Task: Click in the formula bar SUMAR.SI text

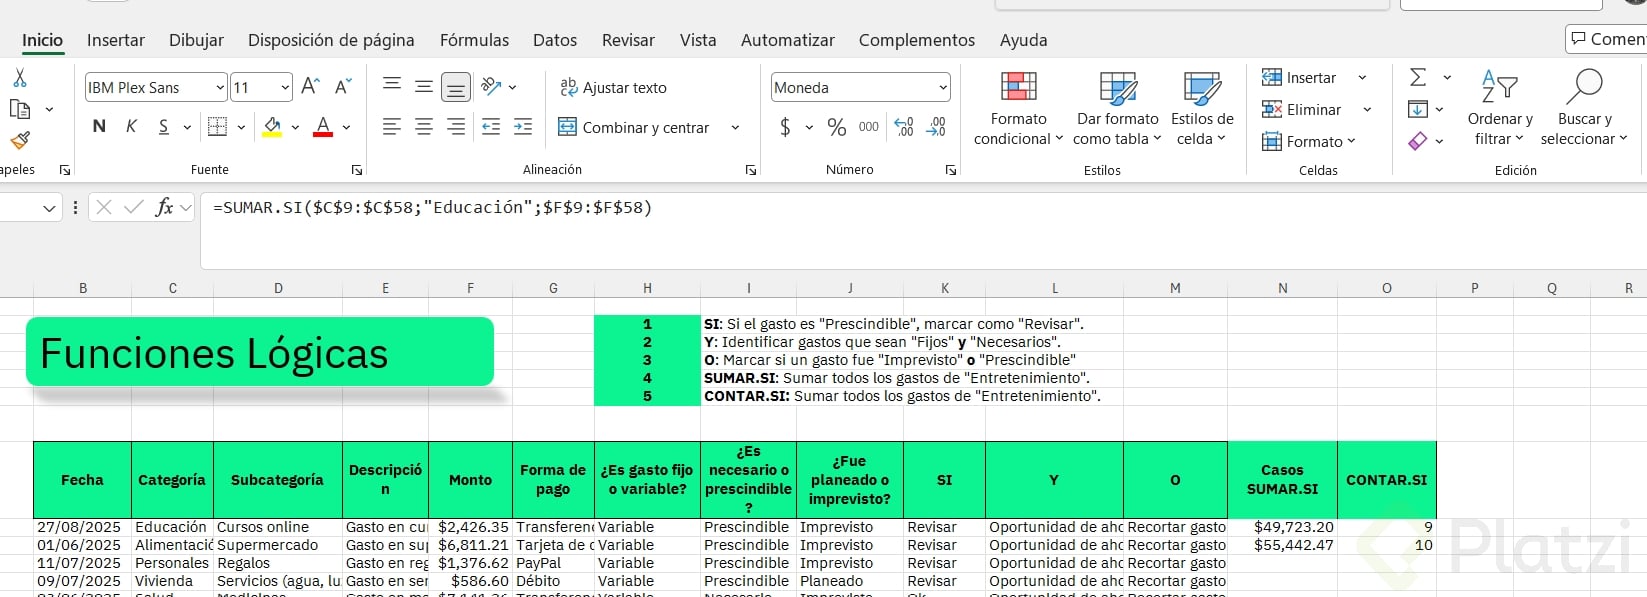Action: [432, 207]
